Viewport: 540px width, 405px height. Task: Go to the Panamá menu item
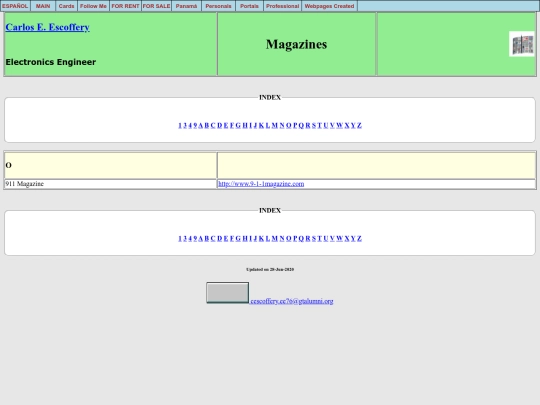(x=186, y=6)
